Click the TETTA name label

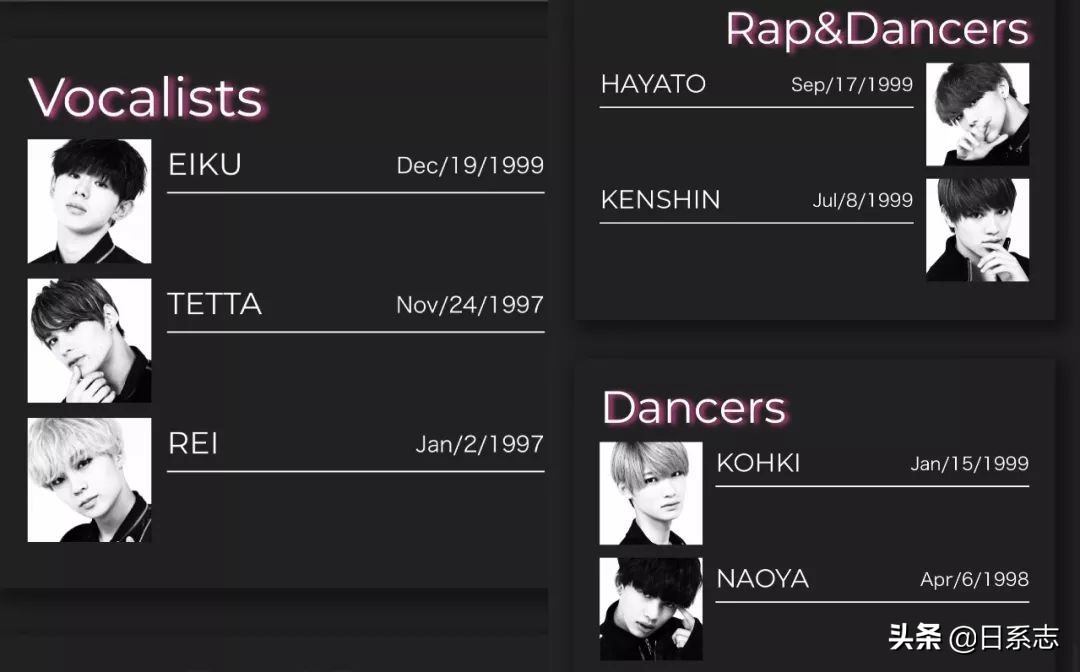click(x=215, y=304)
